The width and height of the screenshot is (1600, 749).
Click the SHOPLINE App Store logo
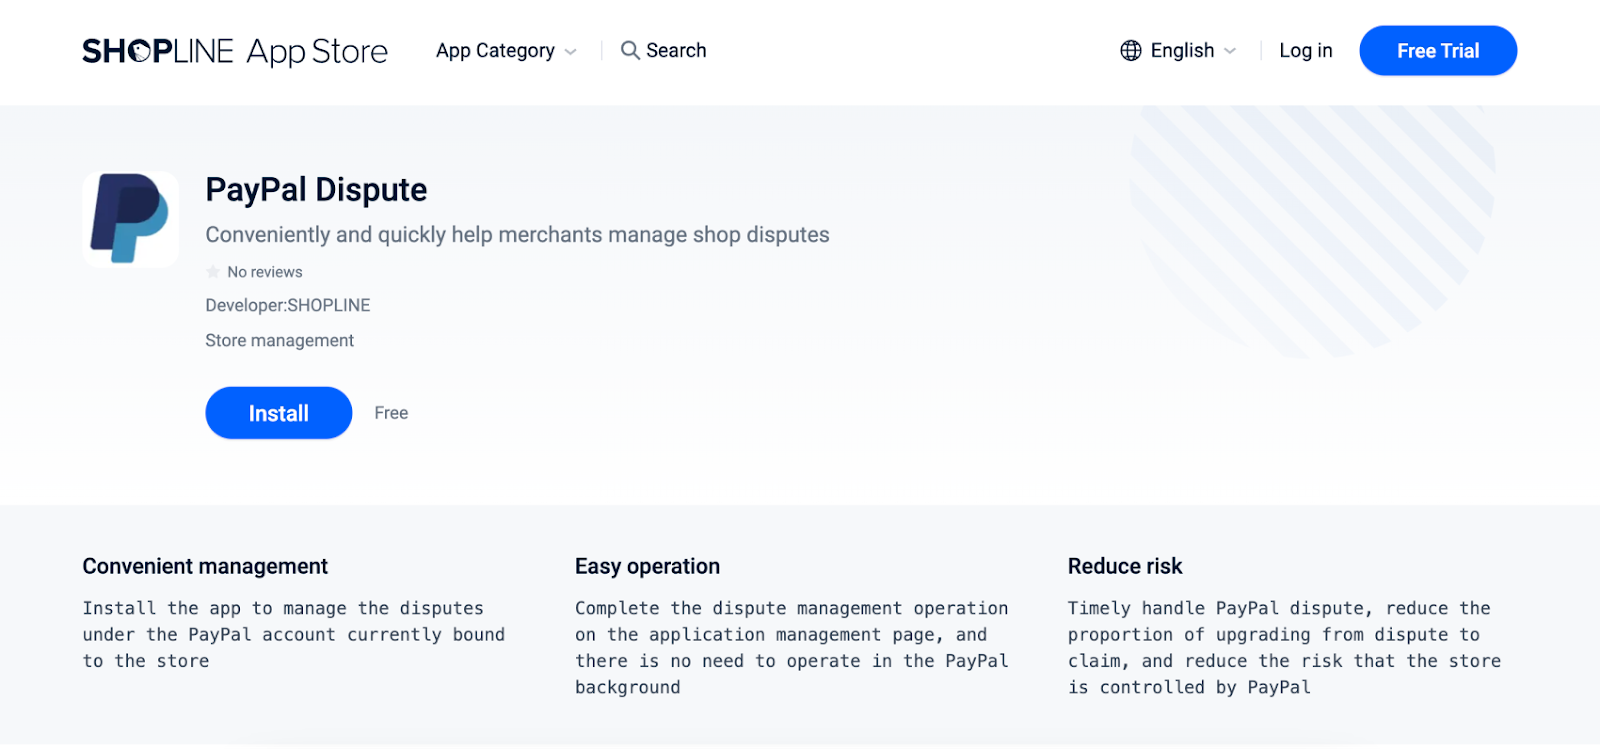235,51
